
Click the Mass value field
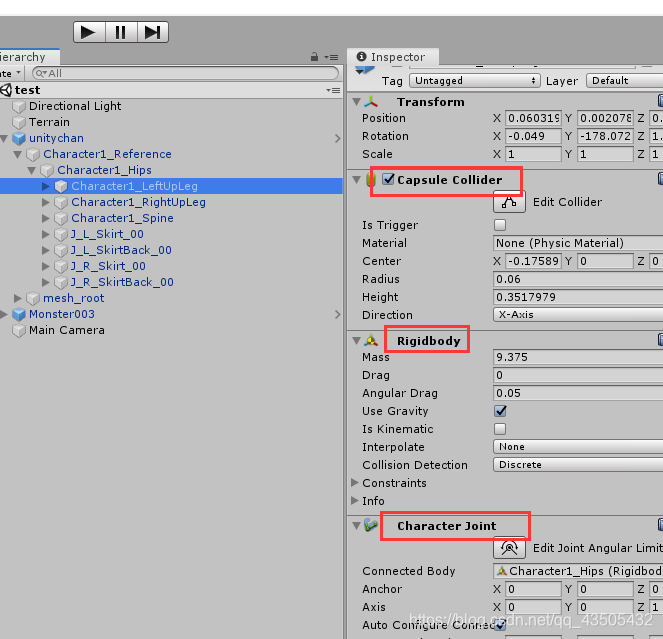pyautogui.click(x=578, y=357)
